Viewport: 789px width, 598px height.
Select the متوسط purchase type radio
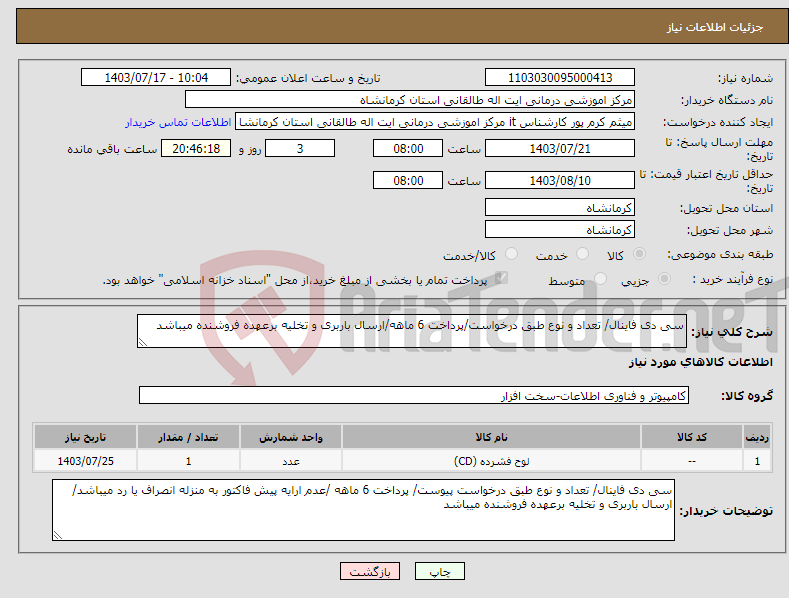600,279
